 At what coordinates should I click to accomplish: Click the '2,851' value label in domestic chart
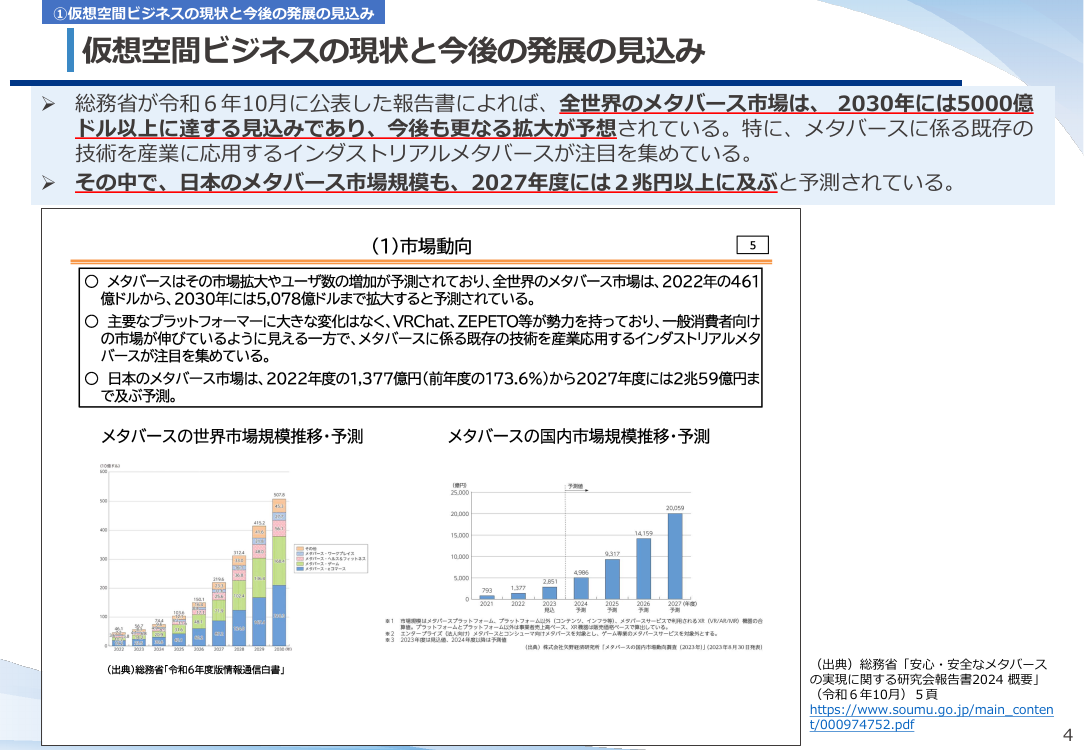550,581
